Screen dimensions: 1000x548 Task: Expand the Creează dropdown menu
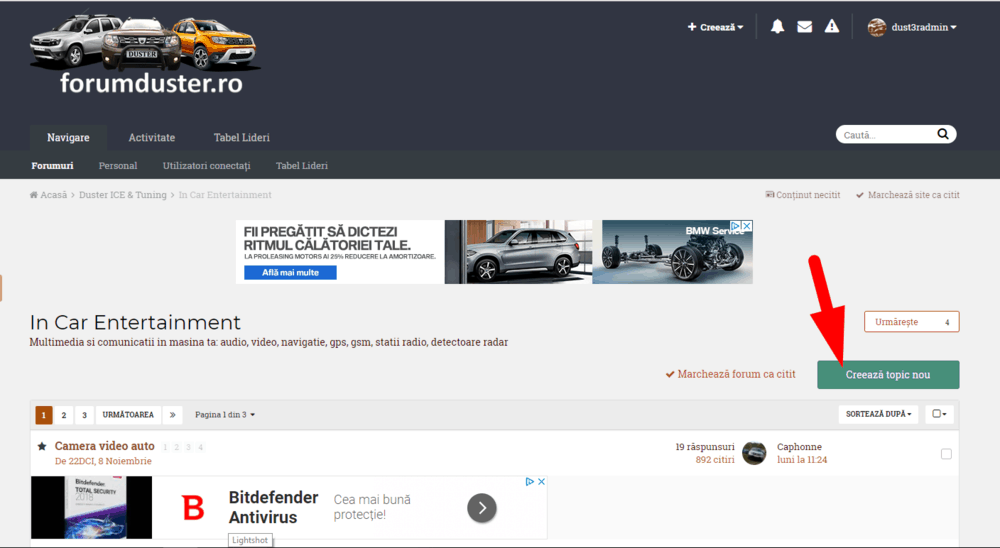coord(715,27)
